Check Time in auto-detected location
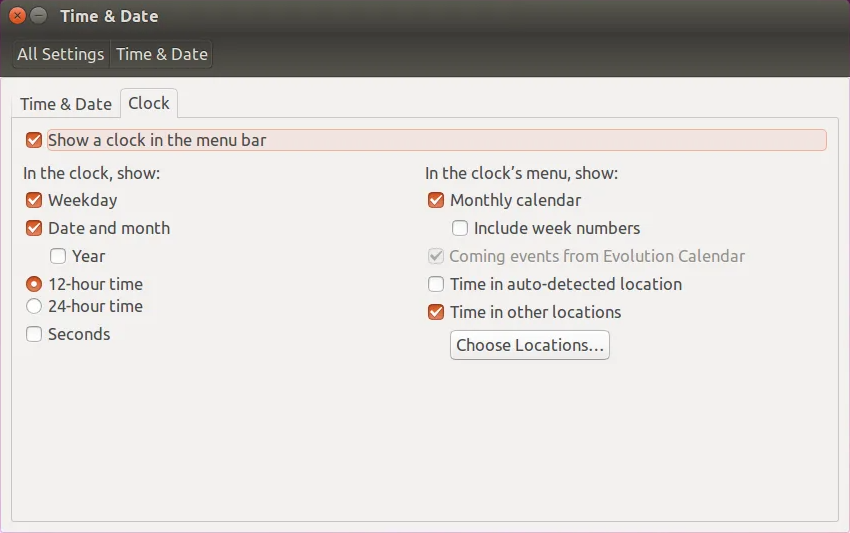 click(x=436, y=284)
